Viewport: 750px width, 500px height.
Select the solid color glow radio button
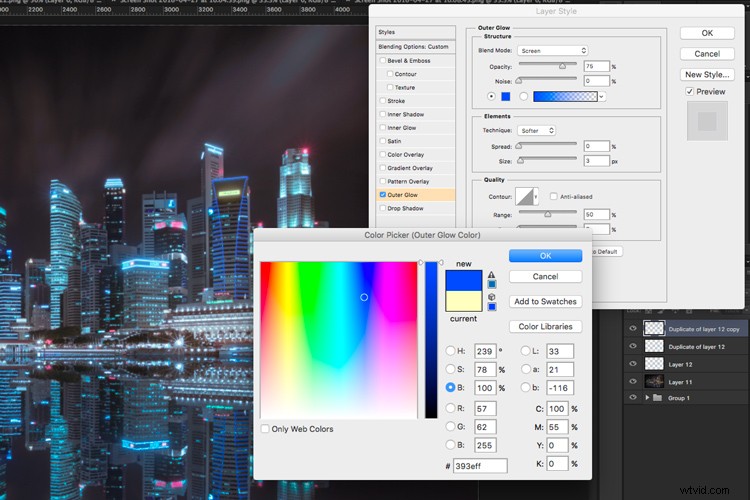click(491, 96)
